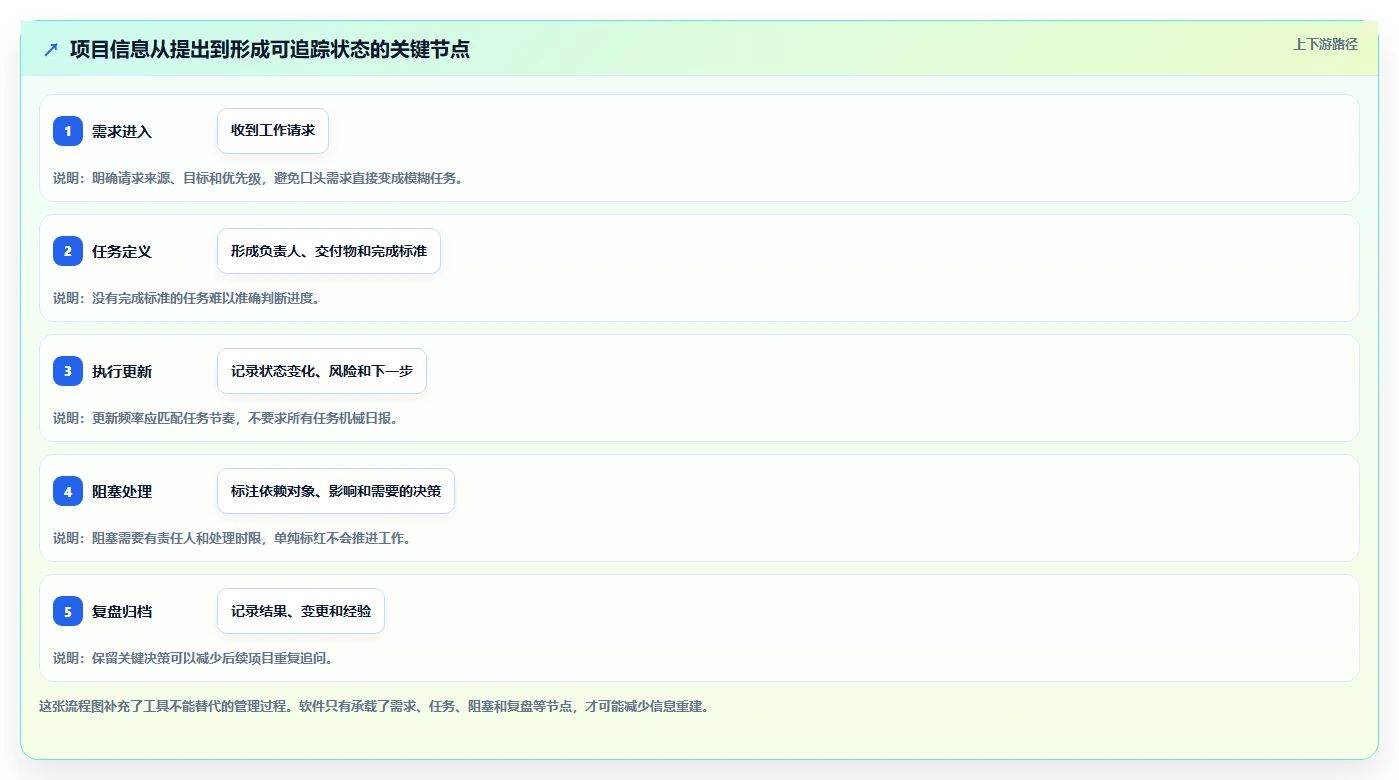1399x780 pixels.
Task: Click the 阻塞处理 step label
Action: pos(122,491)
